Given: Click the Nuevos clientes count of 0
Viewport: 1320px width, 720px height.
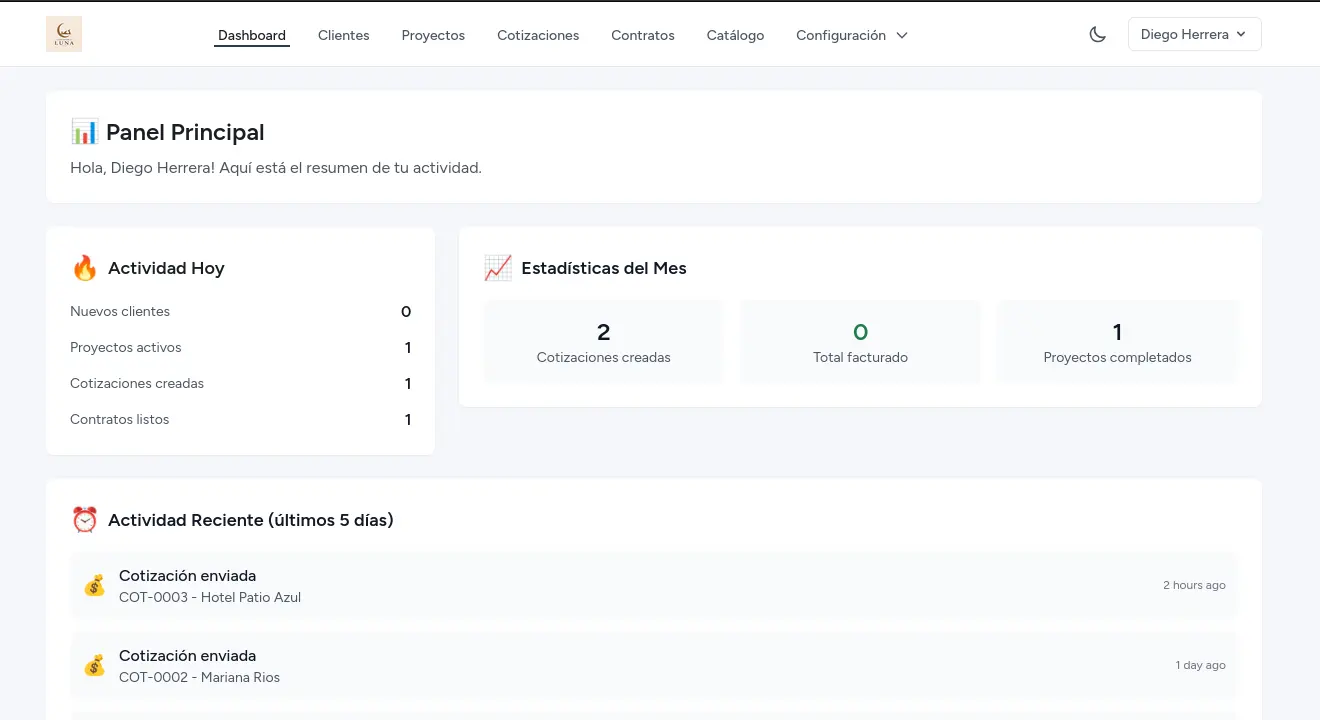Looking at the screenshot, I should [406, 311].
